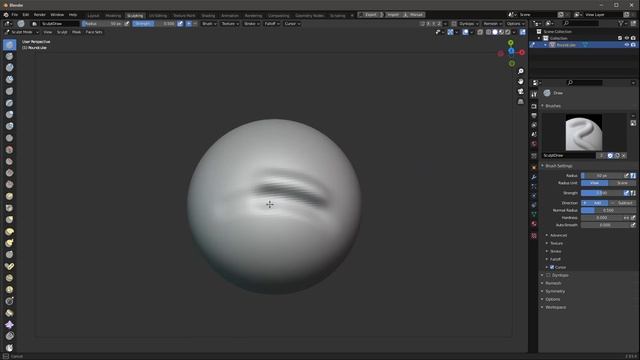Open the Tool properties tab icon
Image resolution: width=640 pixels, height=360 pixels.
click(534, 94)
